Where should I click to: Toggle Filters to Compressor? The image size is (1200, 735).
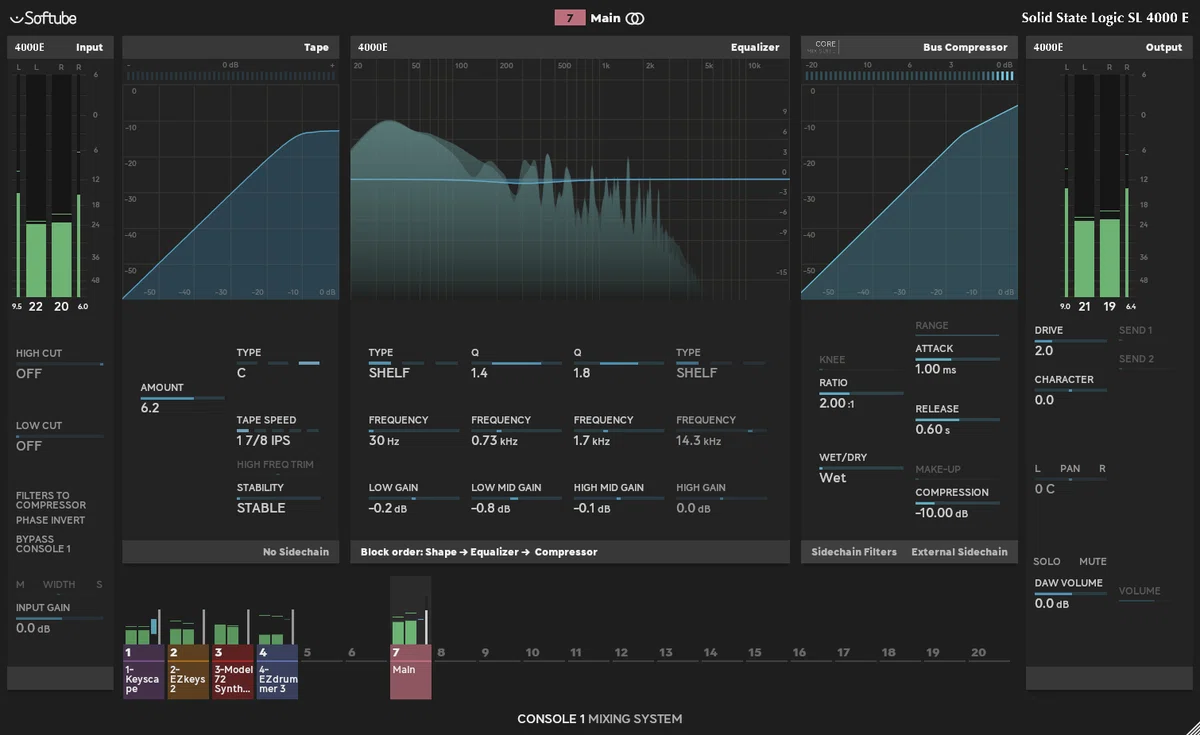tap(50, 500)
